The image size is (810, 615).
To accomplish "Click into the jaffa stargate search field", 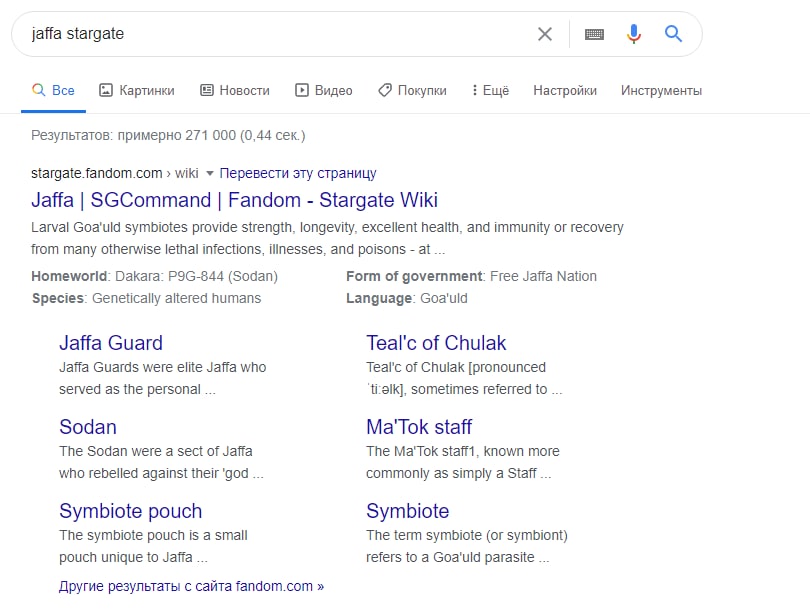I will coord(270,34).
